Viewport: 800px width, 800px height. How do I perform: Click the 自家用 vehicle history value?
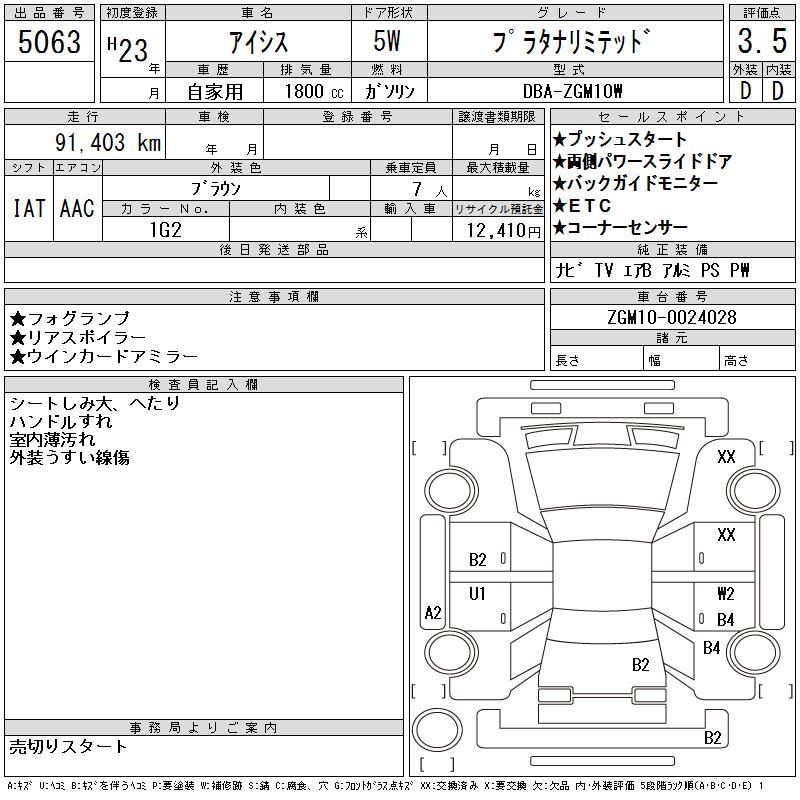[215, 92]
